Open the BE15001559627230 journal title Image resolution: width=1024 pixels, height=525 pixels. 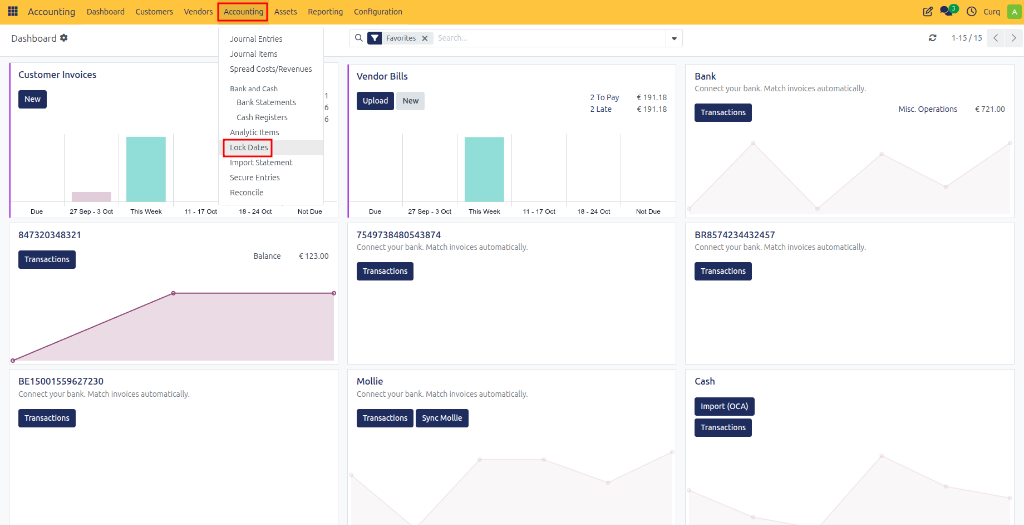(61, 381)
